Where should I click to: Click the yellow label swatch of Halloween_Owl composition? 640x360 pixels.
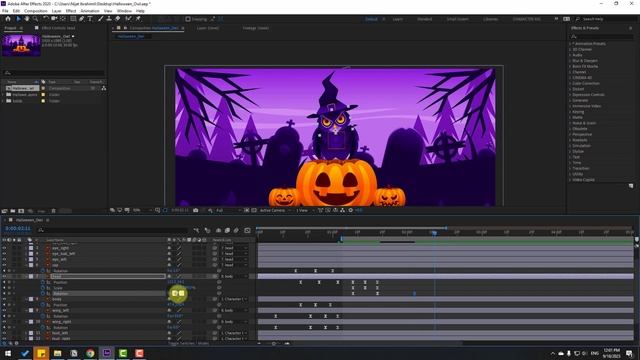[x=43, y=88]
